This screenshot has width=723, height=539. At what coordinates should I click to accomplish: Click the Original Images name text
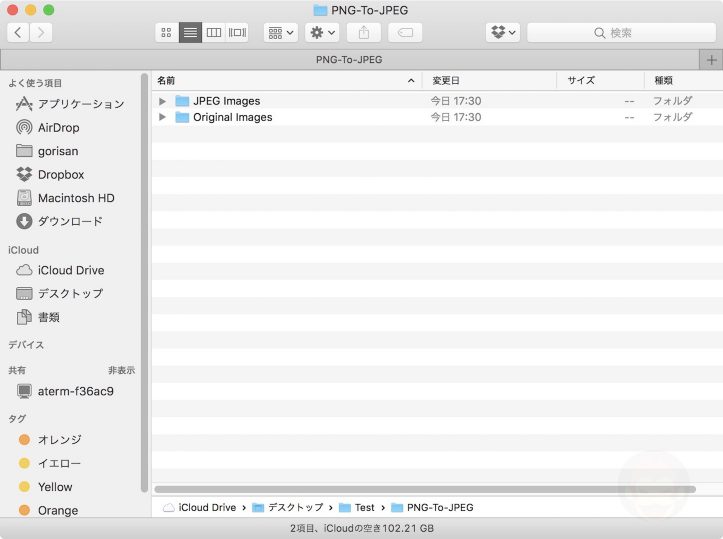point(232,117)
